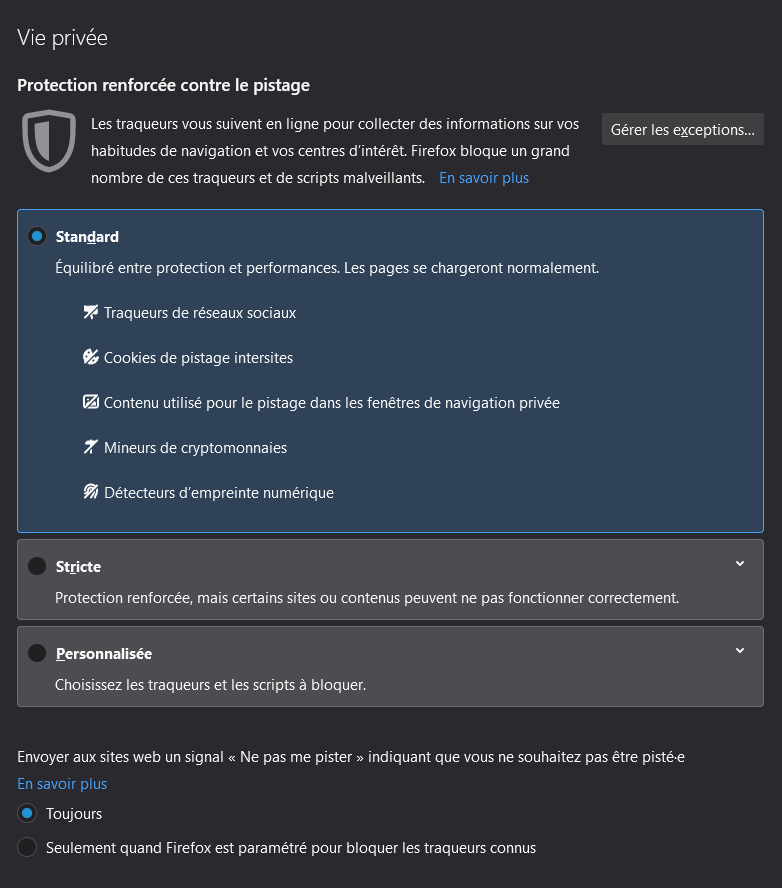Expand the Personnalisée section chevron
The height and width of the screenshot is (888, 782).
point(740,651)
